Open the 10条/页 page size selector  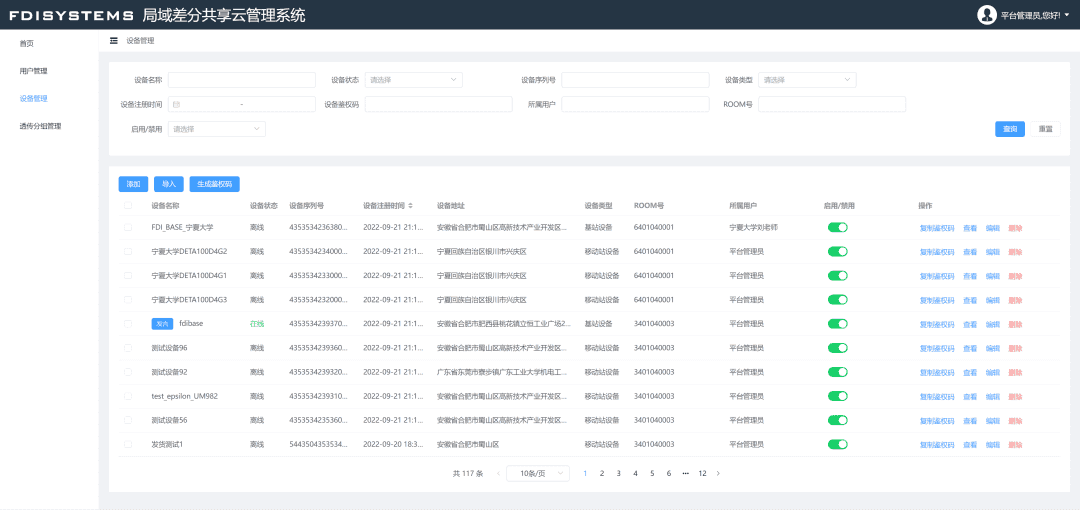(x=537, y=473)
